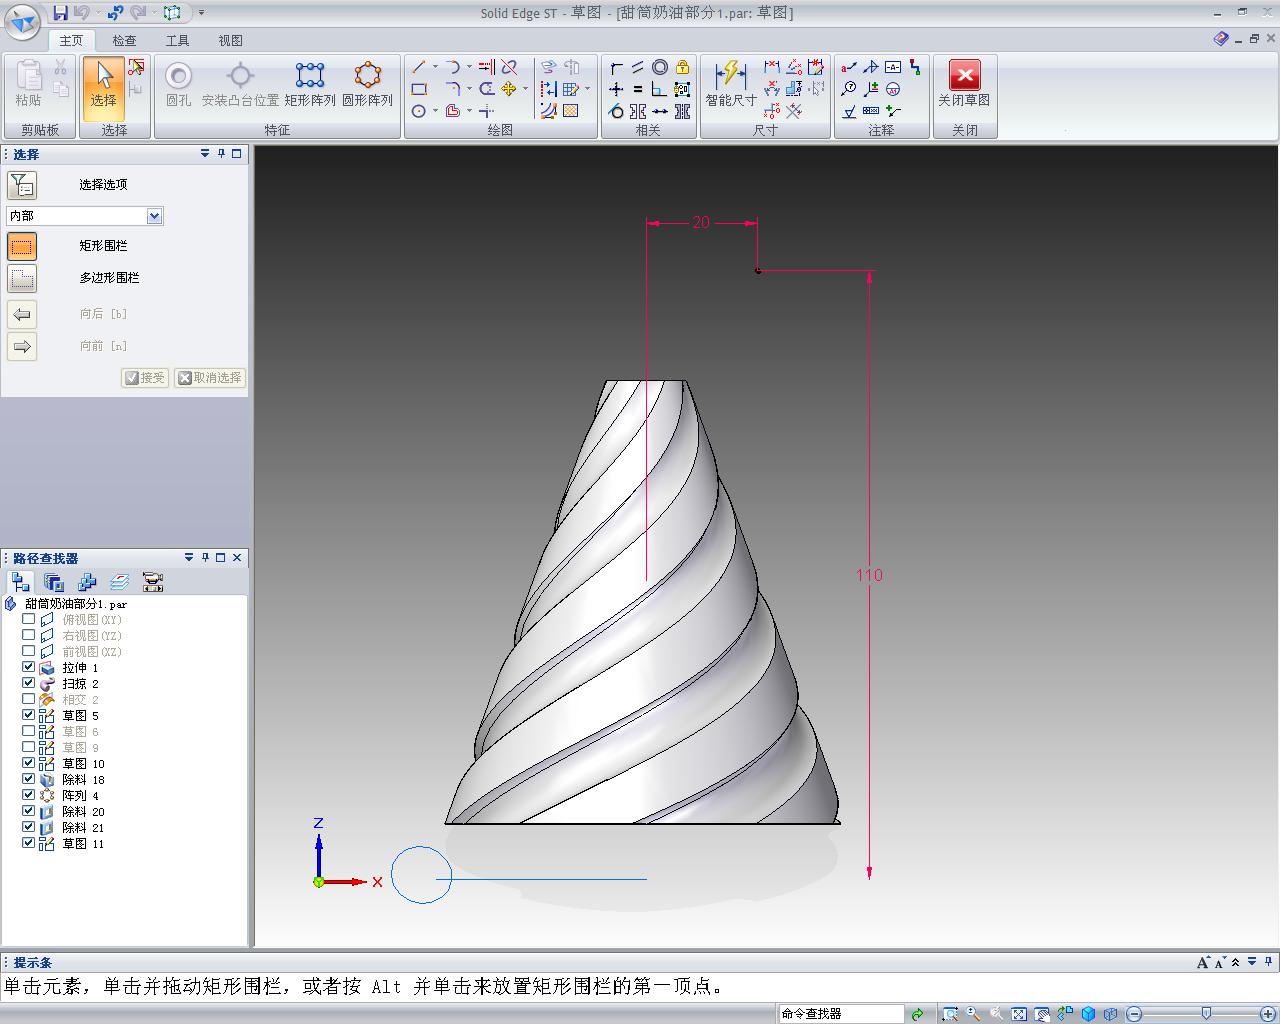Collapse the prompt bar with double chevron
The height and width of the screenshot is (1024, 1280).
1236,962
